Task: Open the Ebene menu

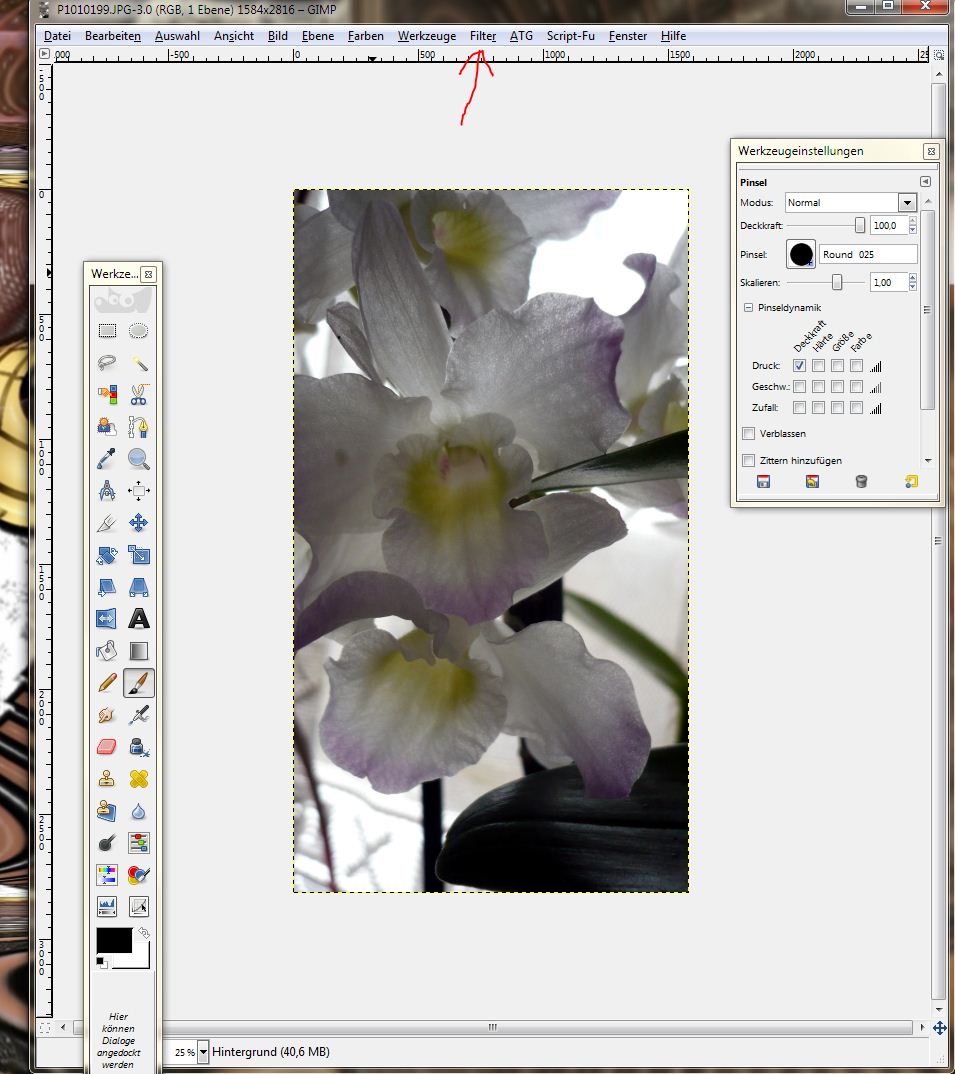Action: tap(318, 36)
